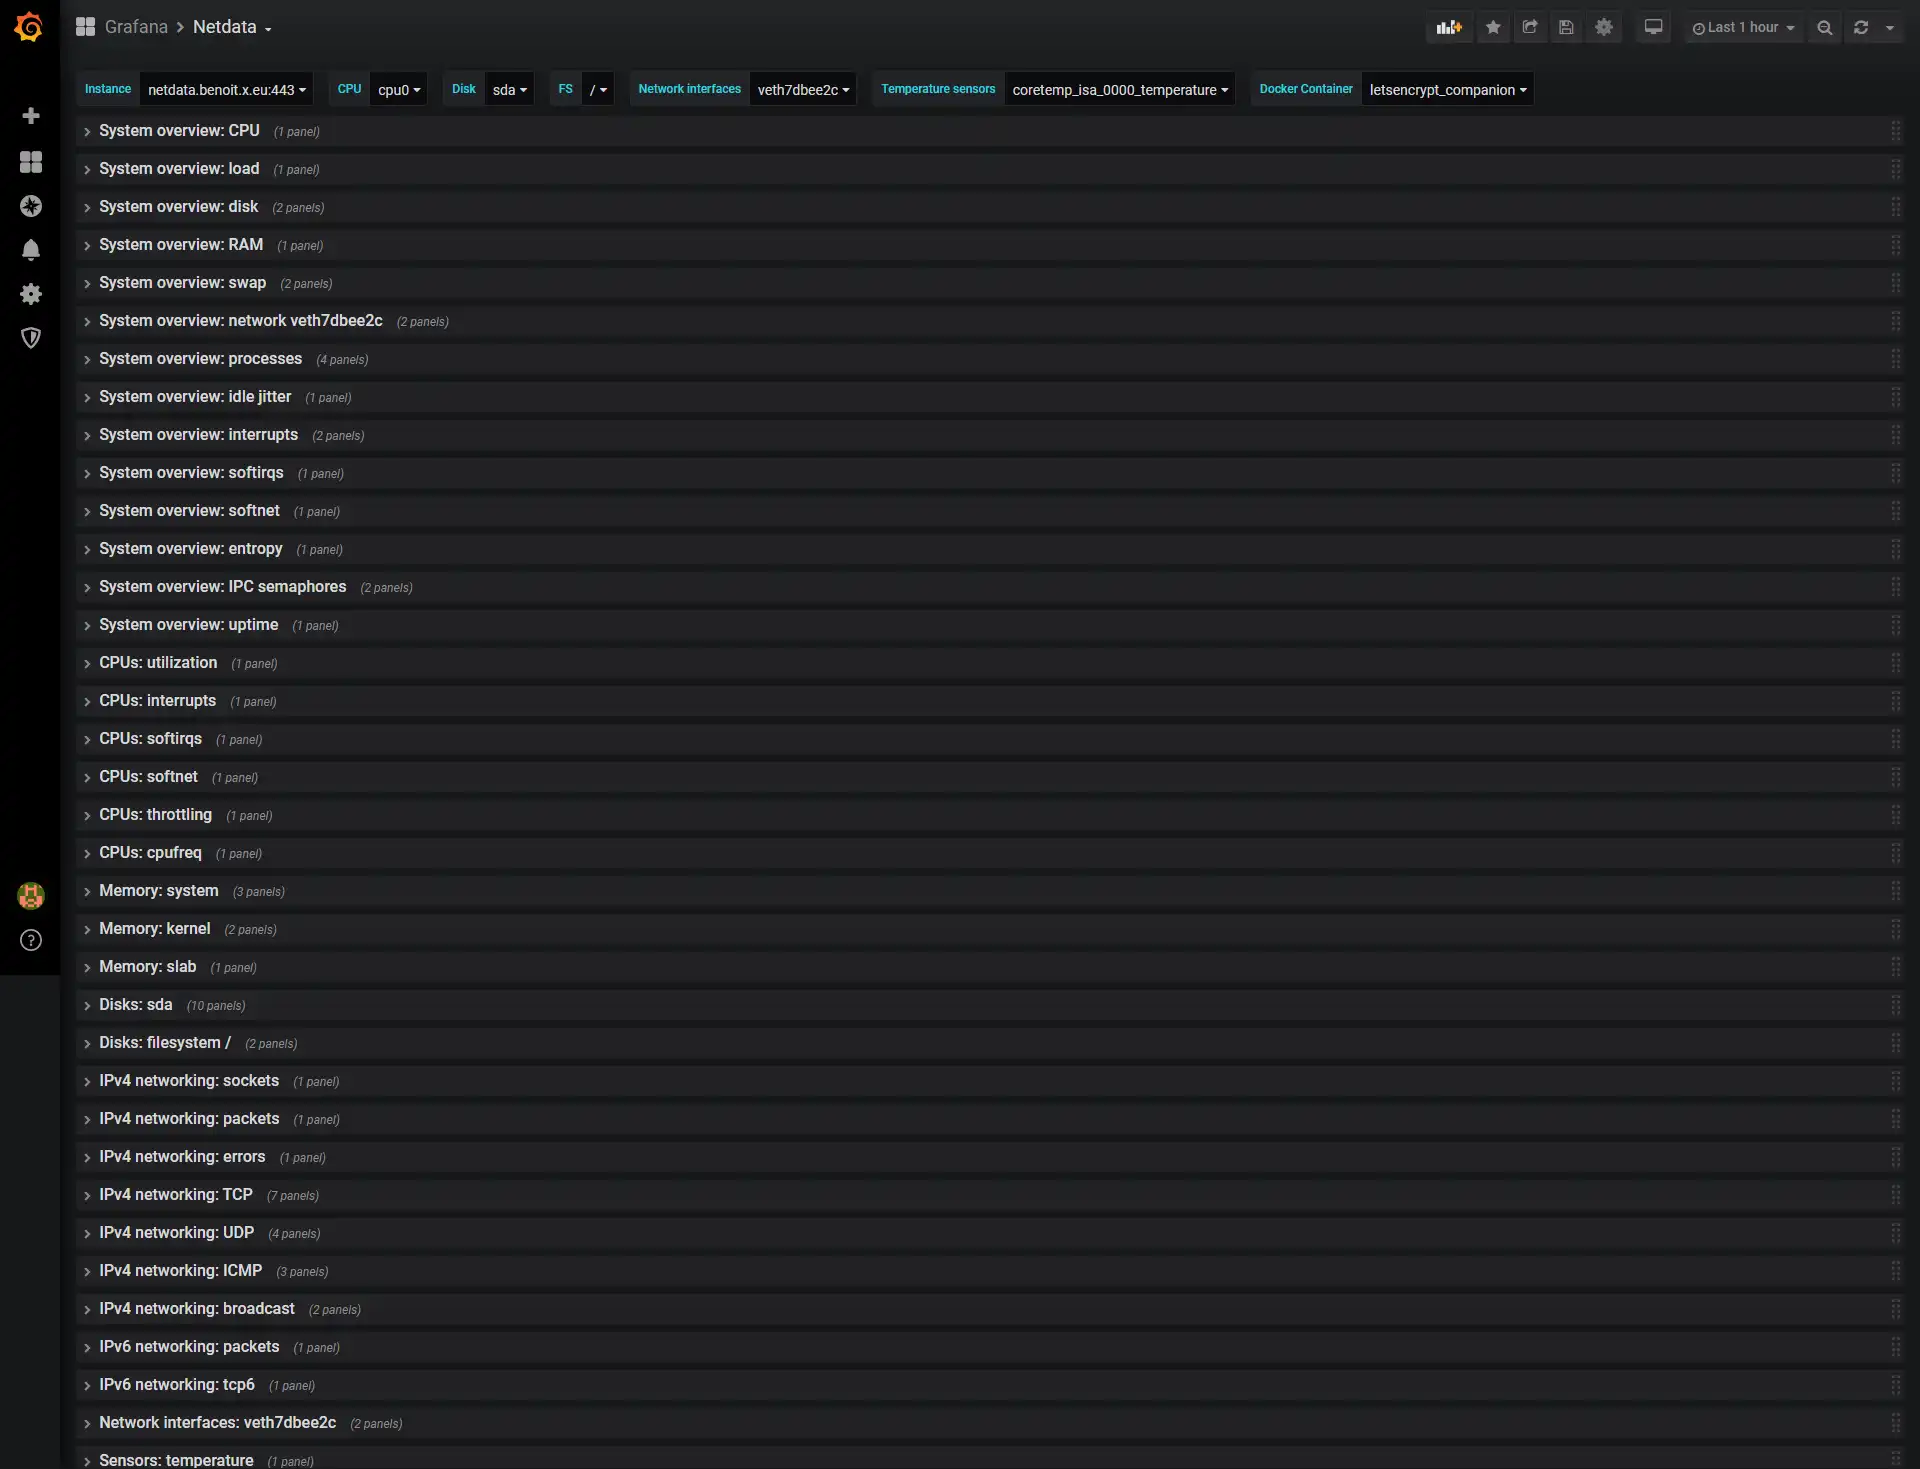
Task: Open the CPU variable dropdown showing cpu0
Action: pos(398,89)
